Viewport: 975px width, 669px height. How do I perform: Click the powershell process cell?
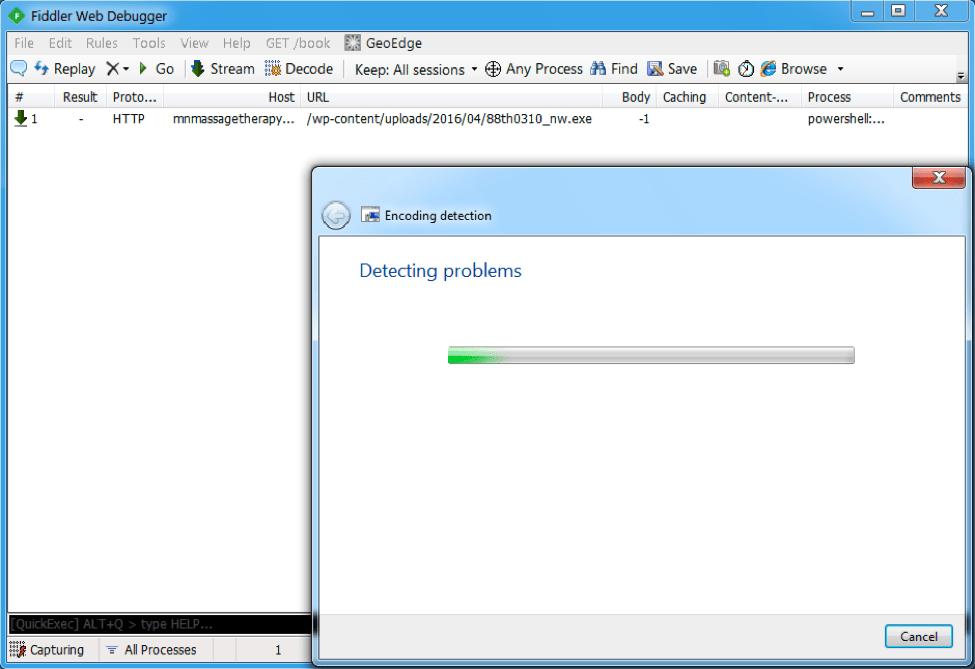coord(846,119)
